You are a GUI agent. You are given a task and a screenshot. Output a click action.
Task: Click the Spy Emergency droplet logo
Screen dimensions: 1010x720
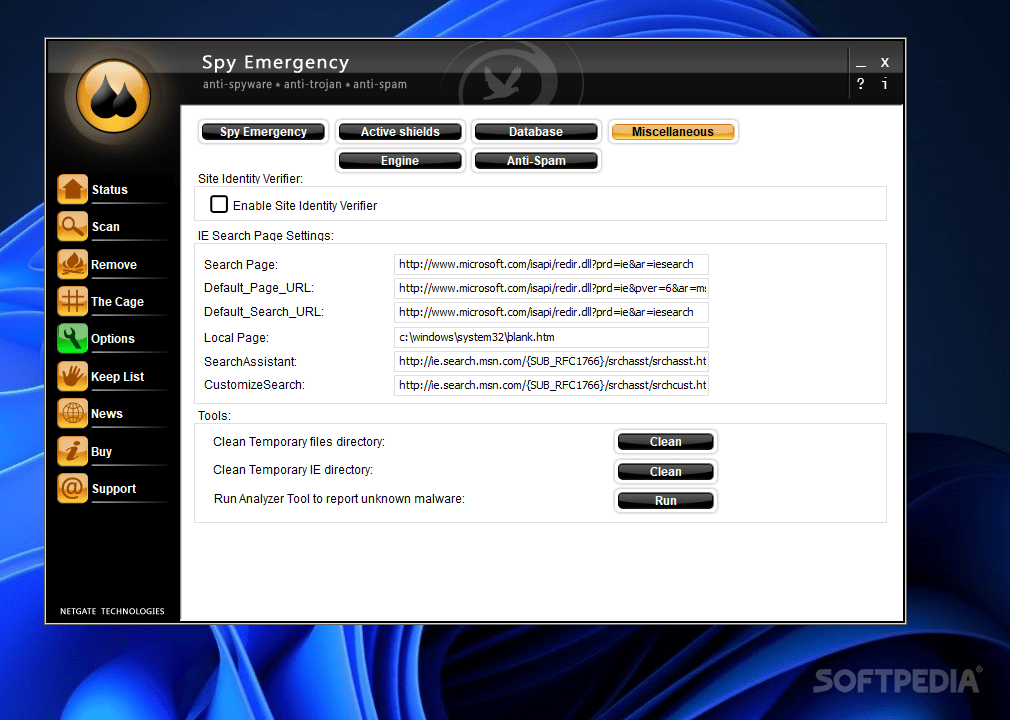[113, 97]
